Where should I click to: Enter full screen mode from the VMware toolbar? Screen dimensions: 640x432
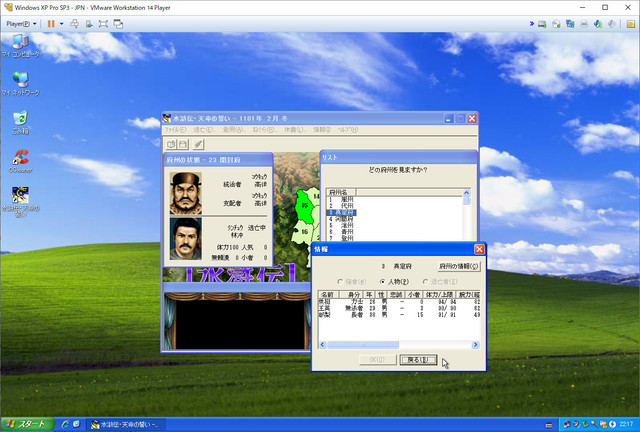click(103, 24)
